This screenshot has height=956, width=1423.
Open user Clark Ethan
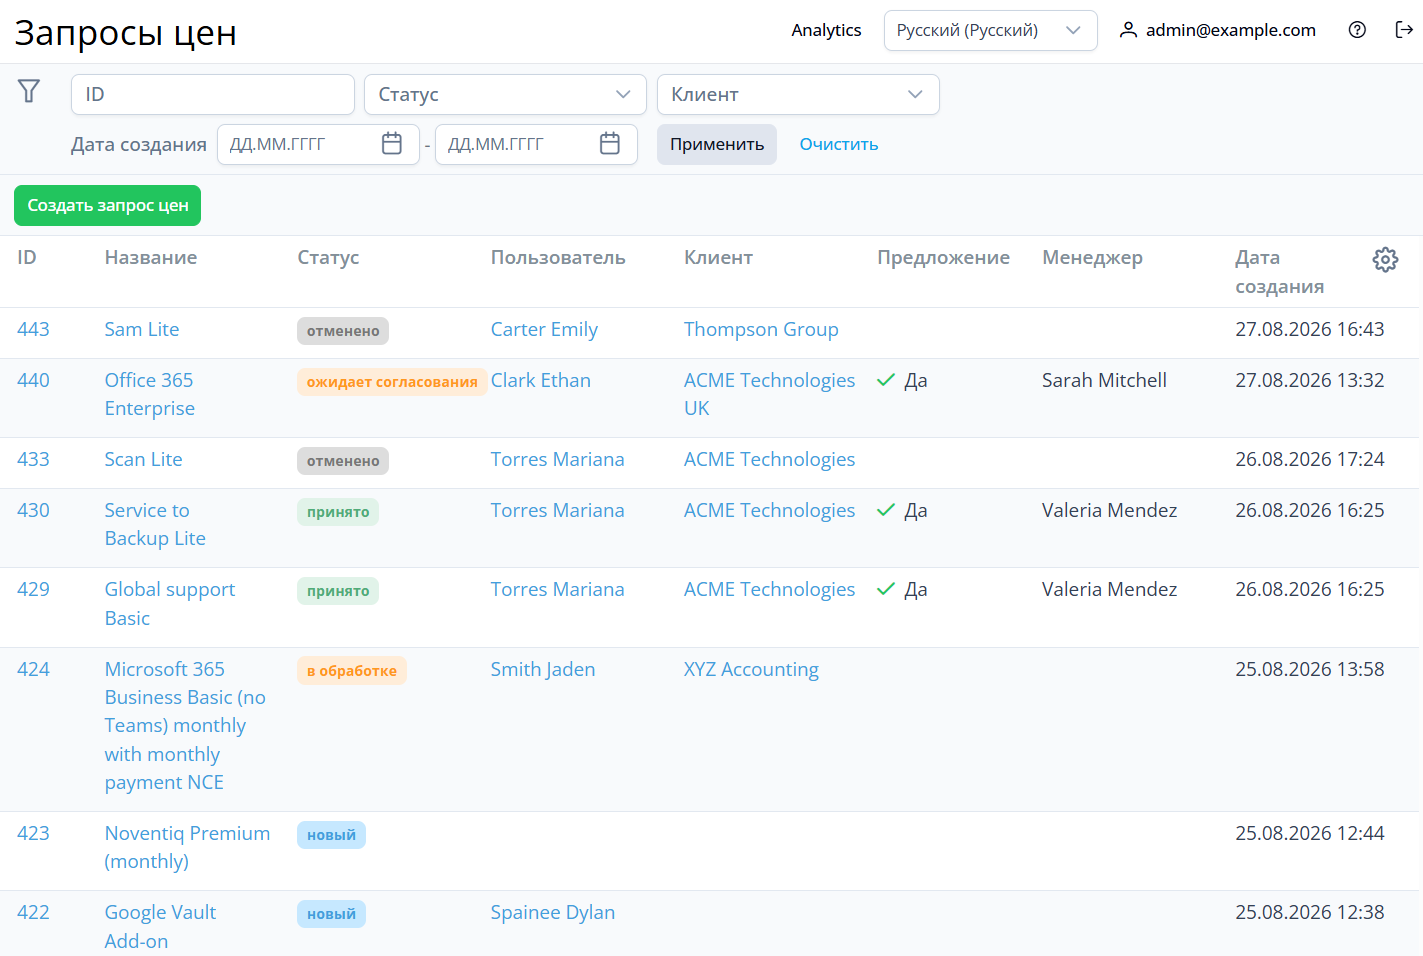tap(540, 380)
